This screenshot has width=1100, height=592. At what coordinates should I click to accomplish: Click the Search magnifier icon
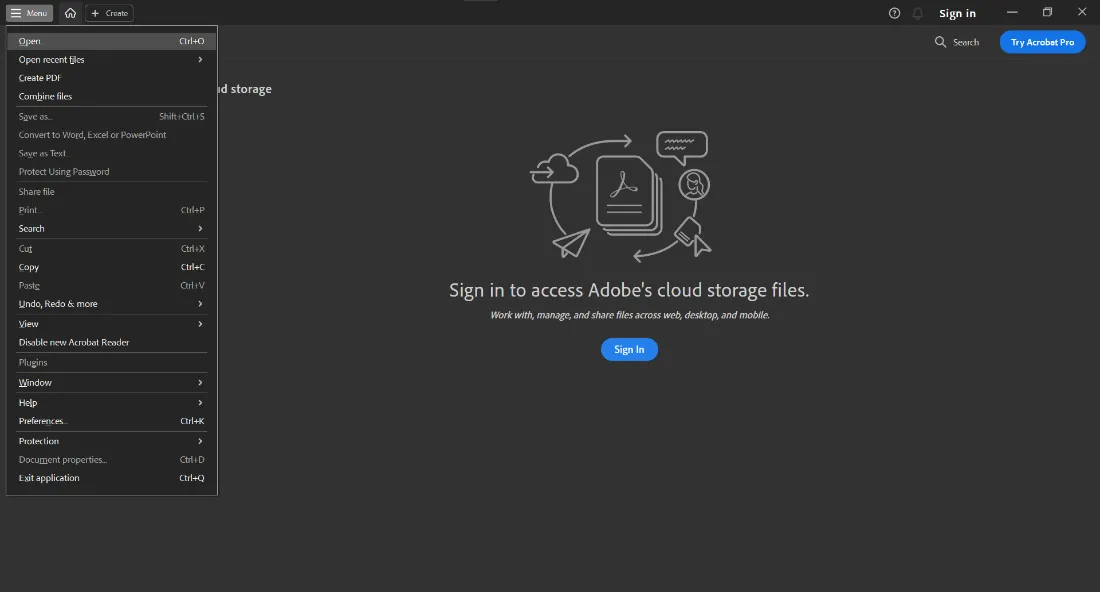[940, 42]
